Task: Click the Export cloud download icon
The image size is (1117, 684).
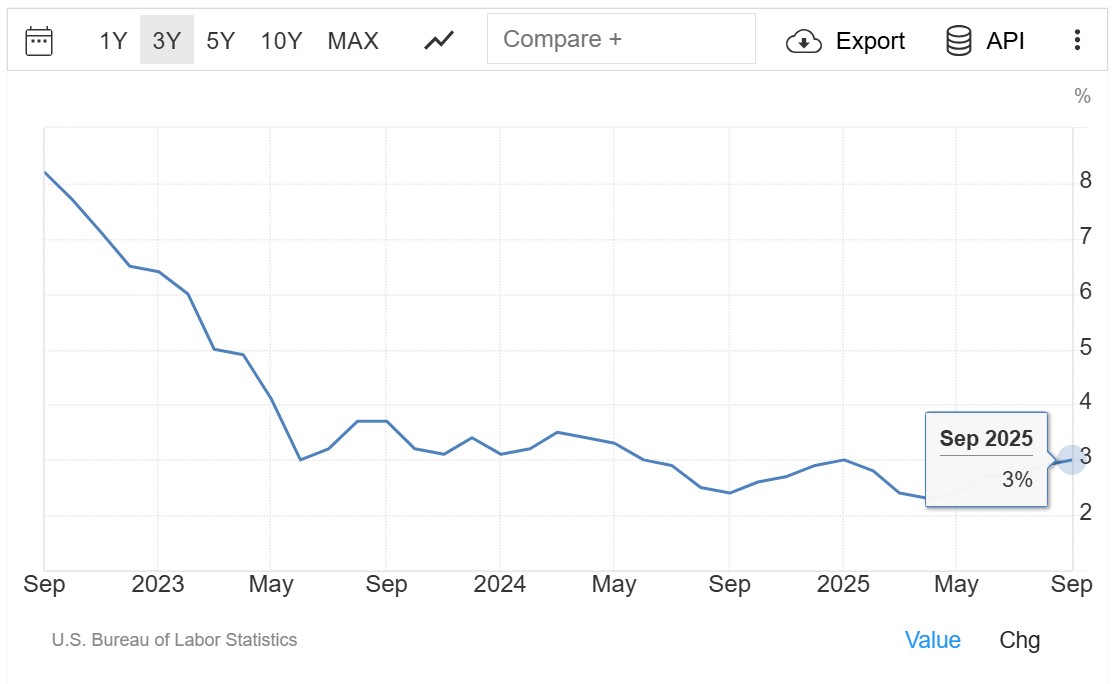Action: pos(804,41)
